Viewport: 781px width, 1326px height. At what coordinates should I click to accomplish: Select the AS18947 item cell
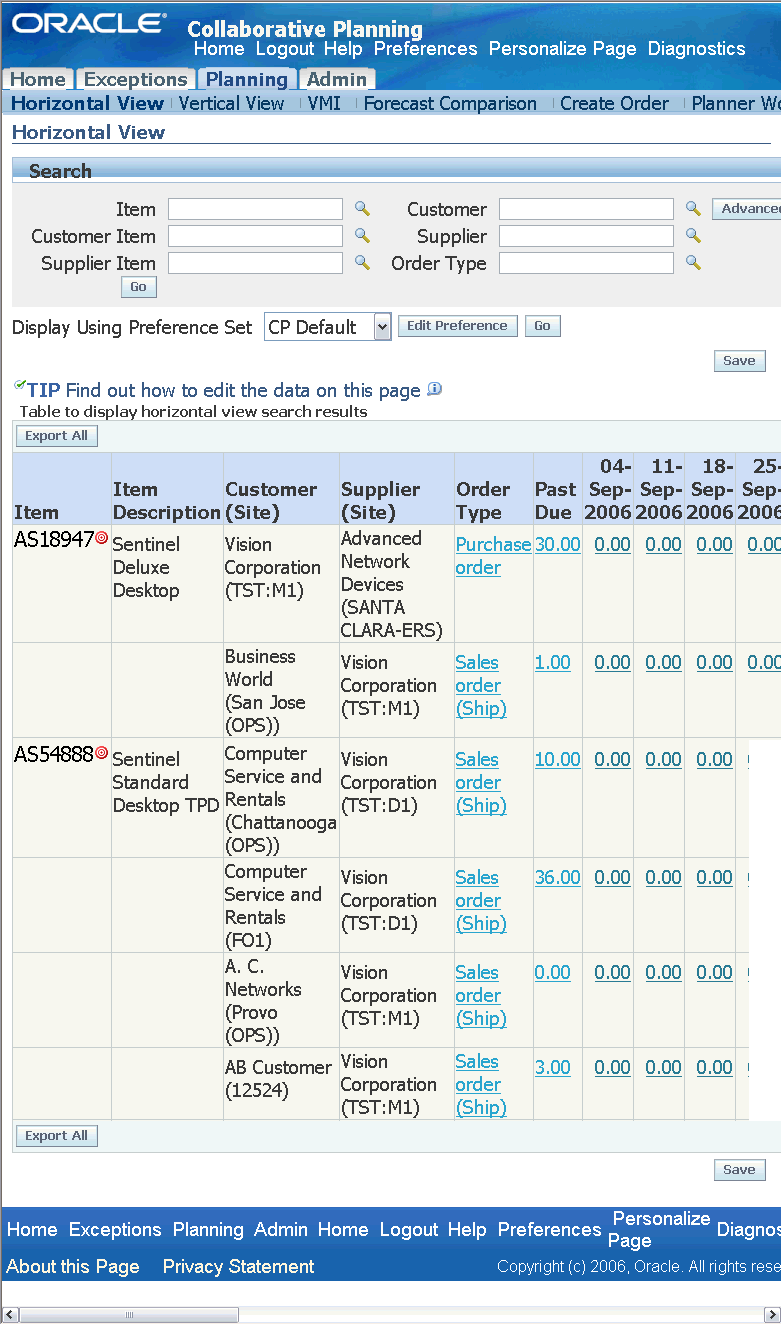click(x=62, y=584)
